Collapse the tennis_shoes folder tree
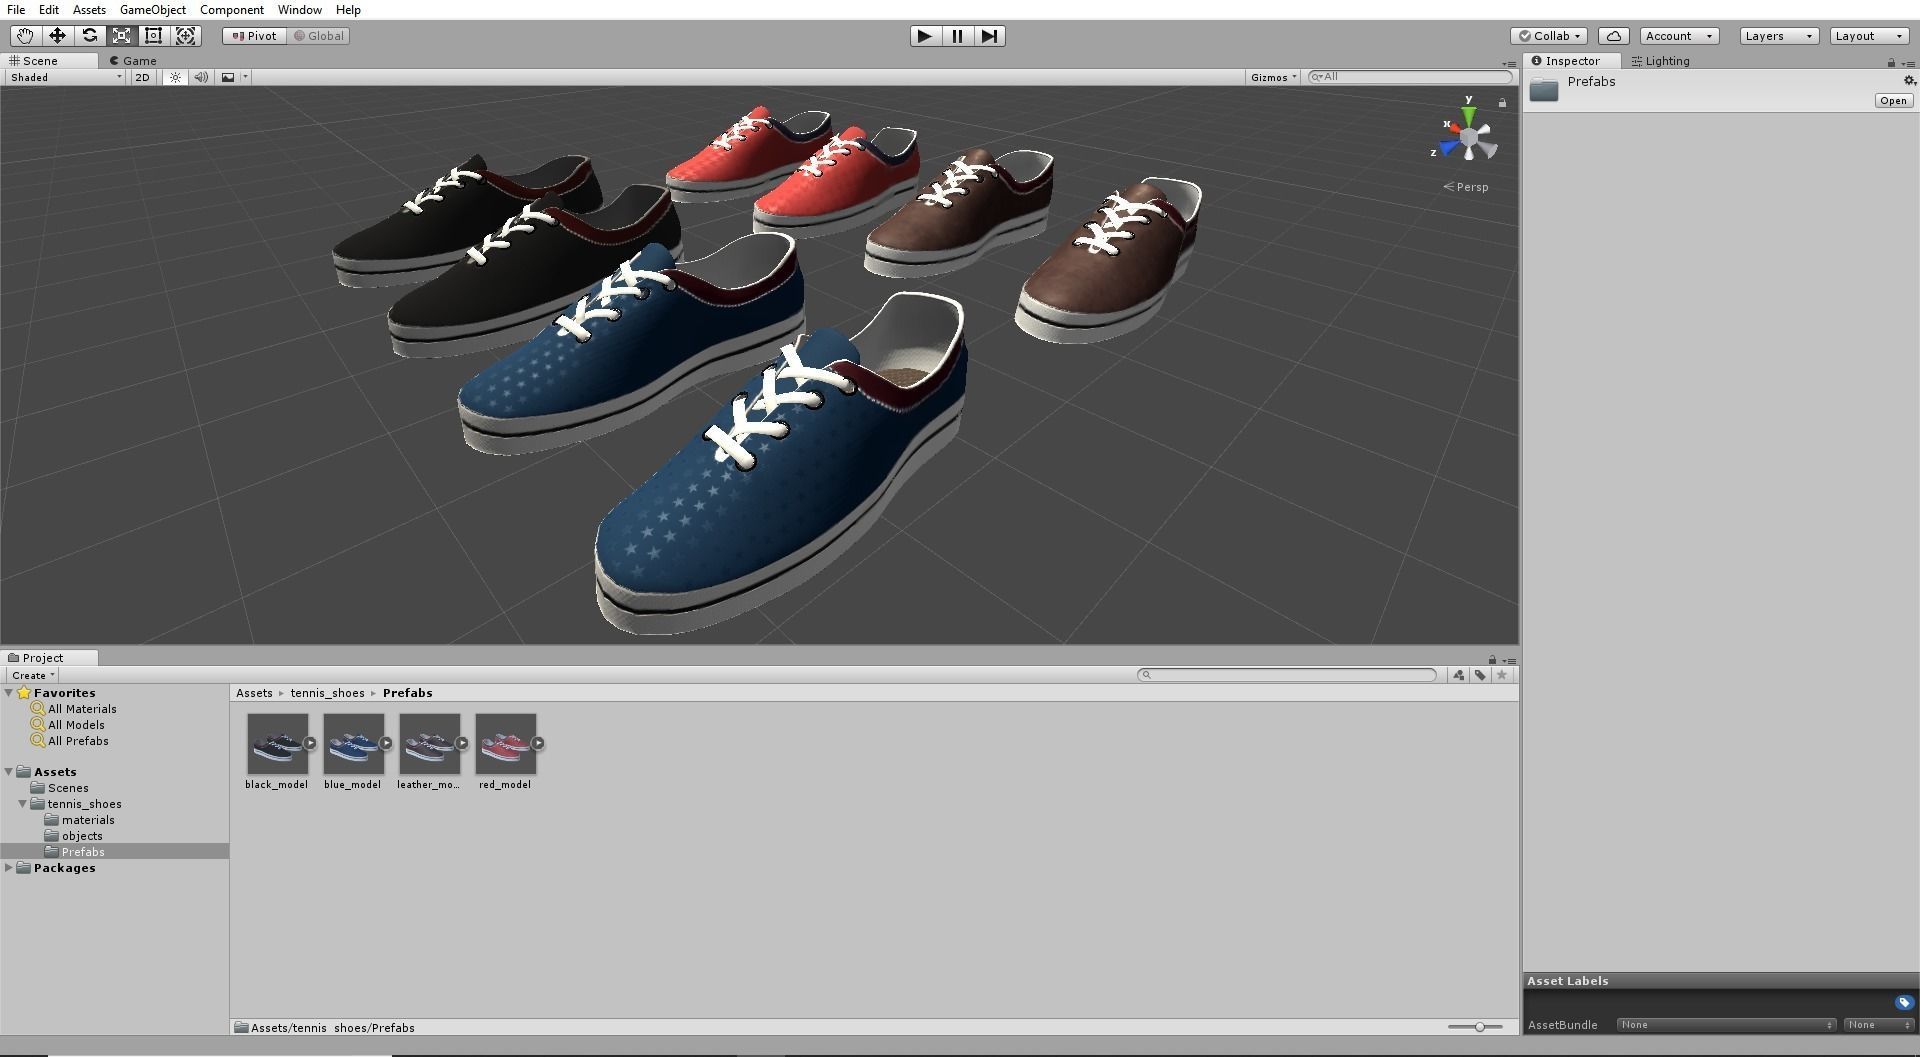 click(x=22, y=804)
